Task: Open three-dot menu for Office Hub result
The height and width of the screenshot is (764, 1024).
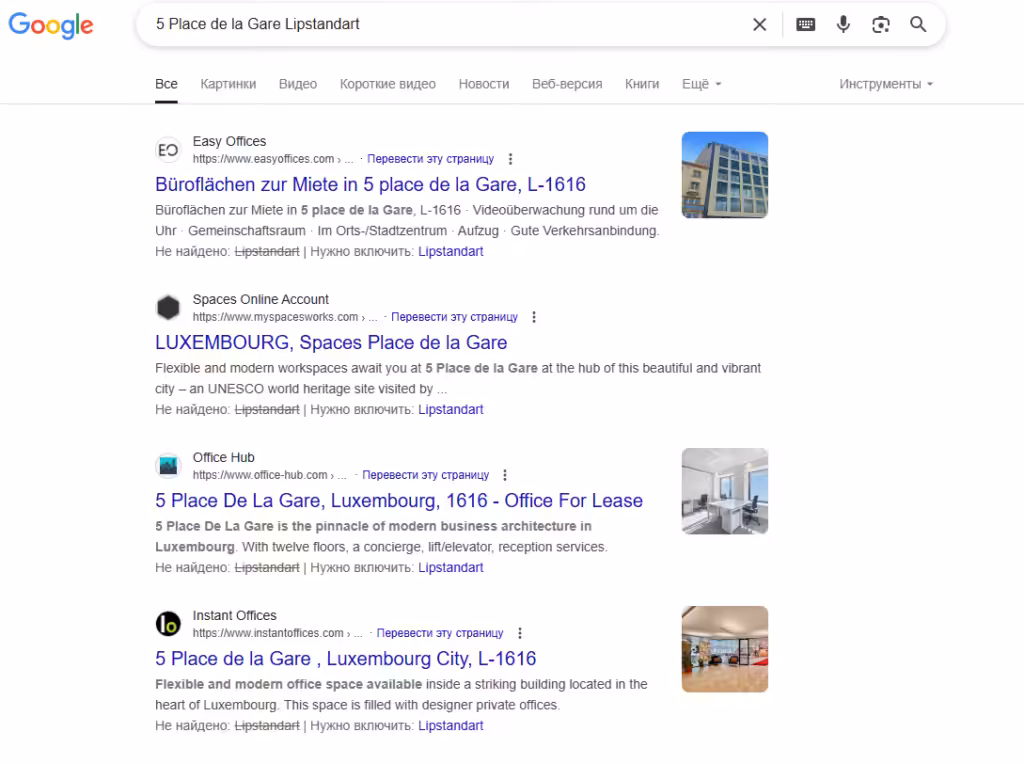Action: tap(505, 475)
